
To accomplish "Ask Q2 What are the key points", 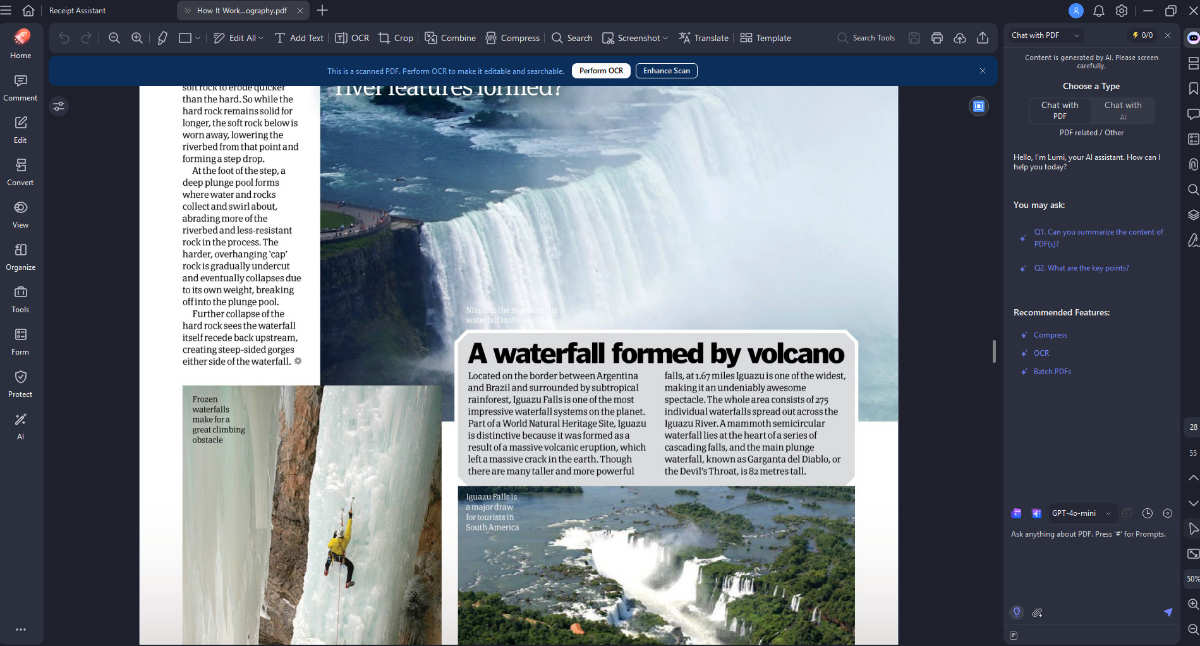I will [x=1081, y=268].
